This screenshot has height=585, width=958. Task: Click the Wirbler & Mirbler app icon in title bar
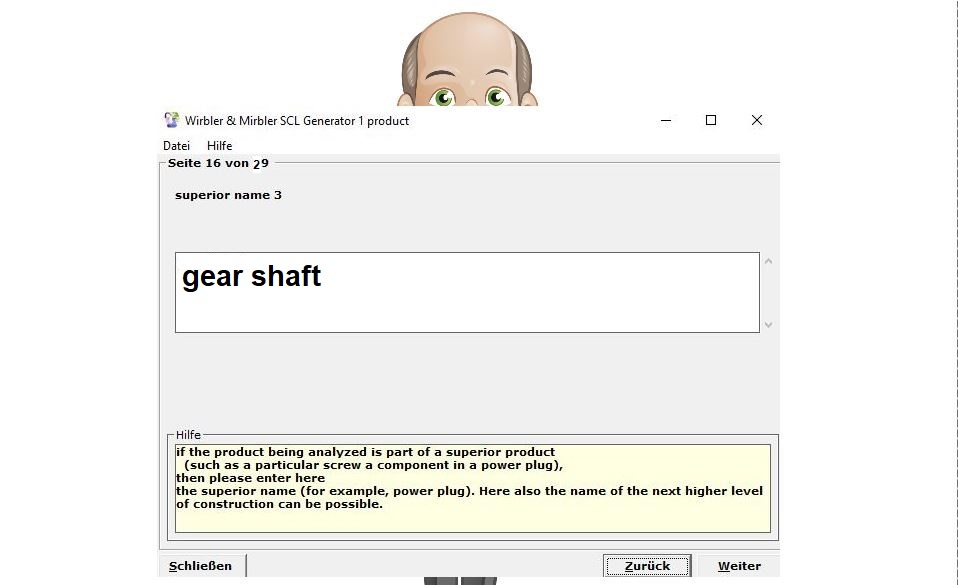pos(171,120)
